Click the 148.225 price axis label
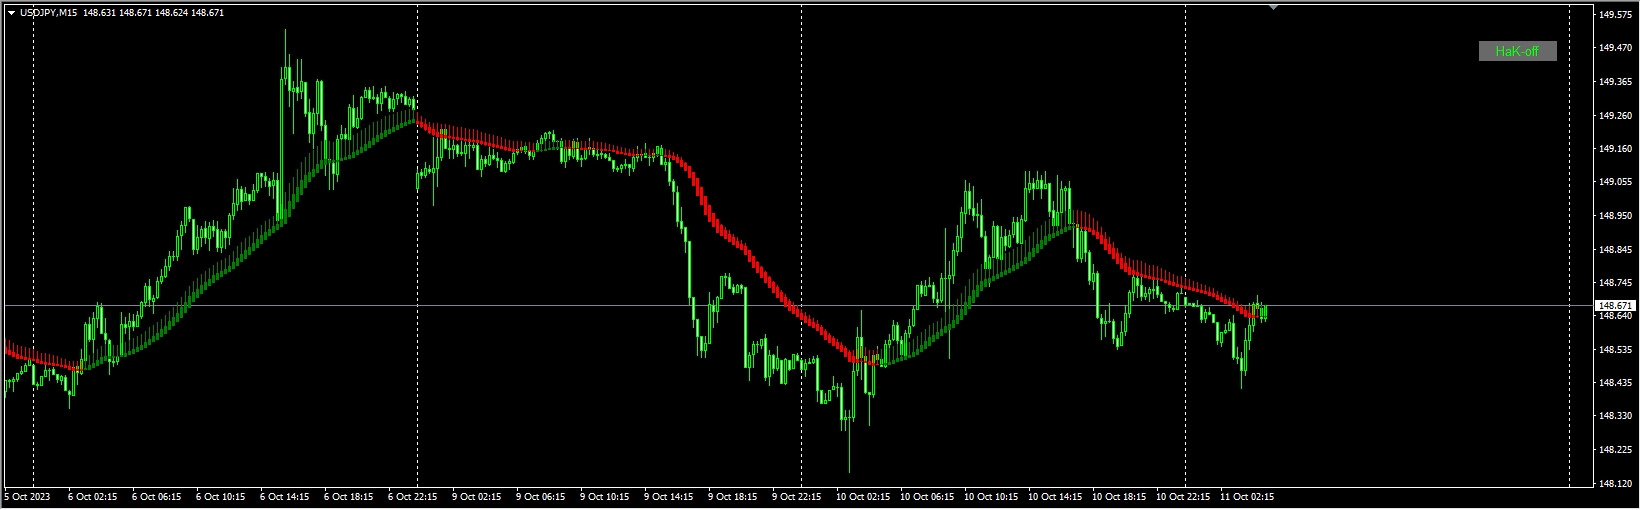1641x510 pixels. tap(1616, 449)
